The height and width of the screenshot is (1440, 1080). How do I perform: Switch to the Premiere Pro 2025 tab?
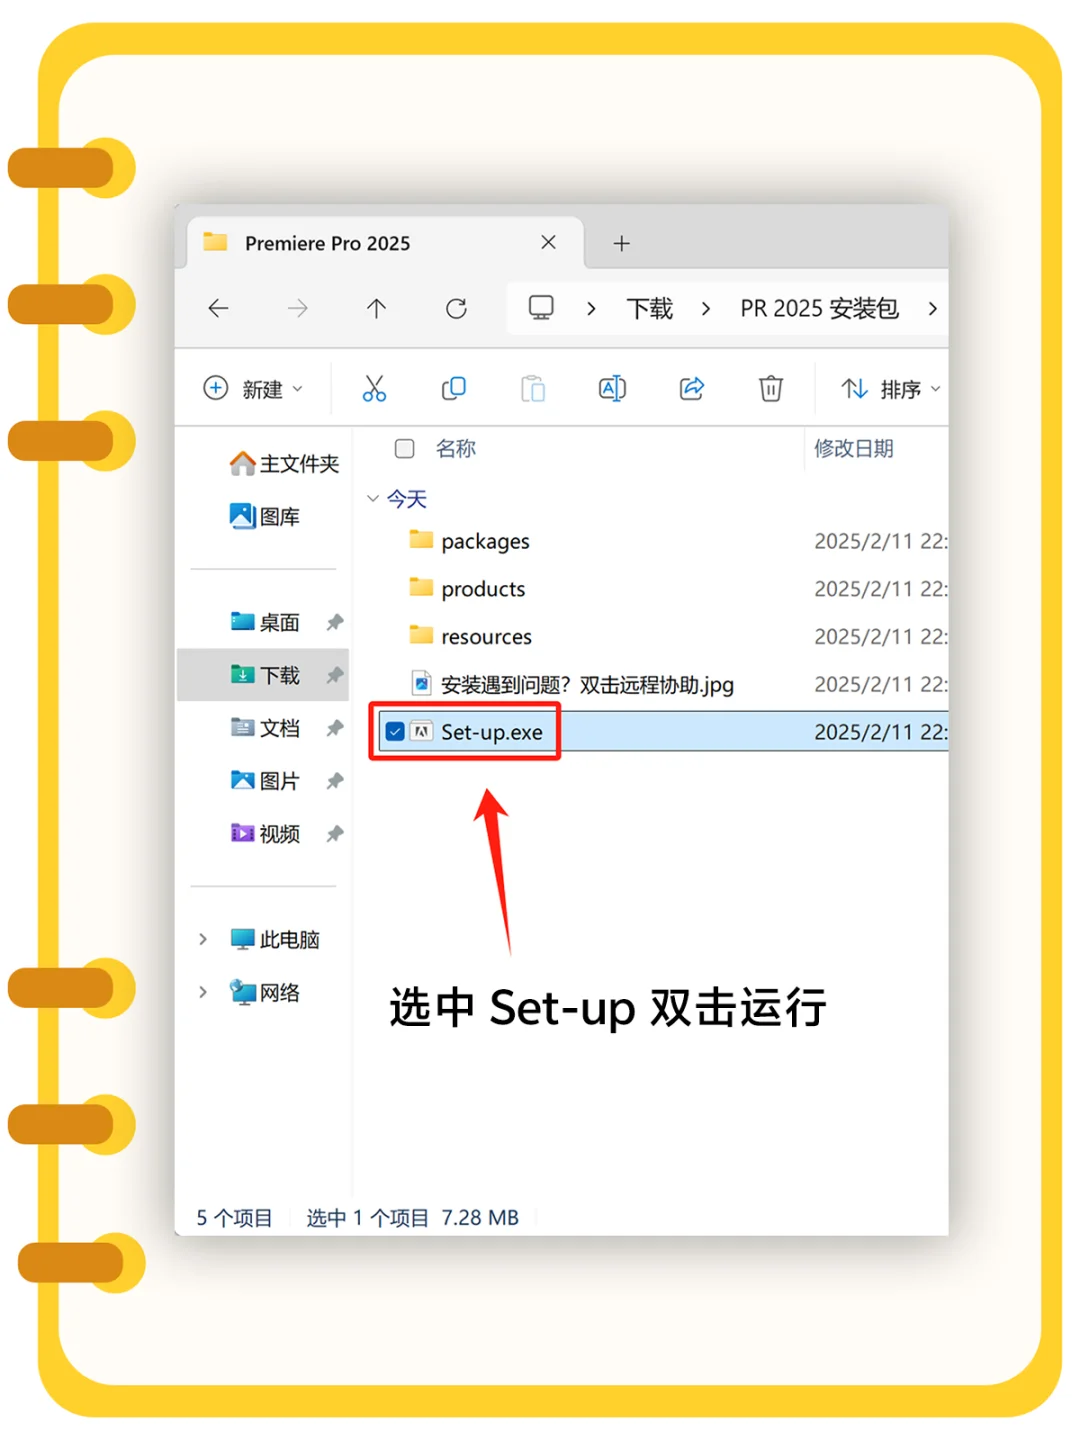point(330,243)
